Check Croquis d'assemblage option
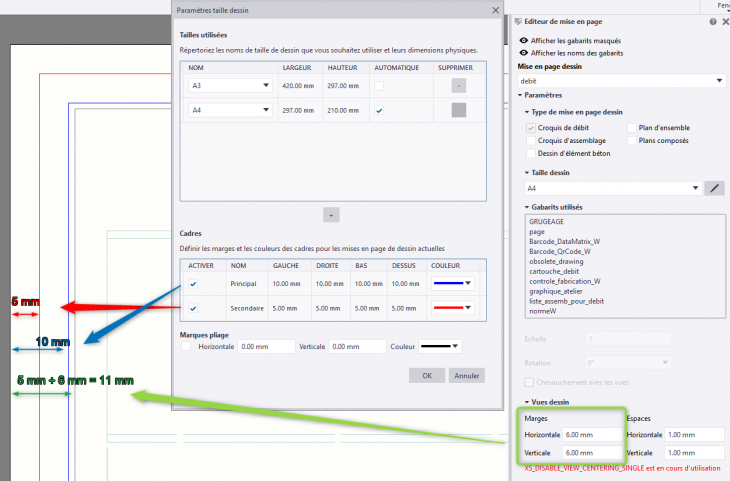Viewport: 730px width, 481px height. (531, 141)
